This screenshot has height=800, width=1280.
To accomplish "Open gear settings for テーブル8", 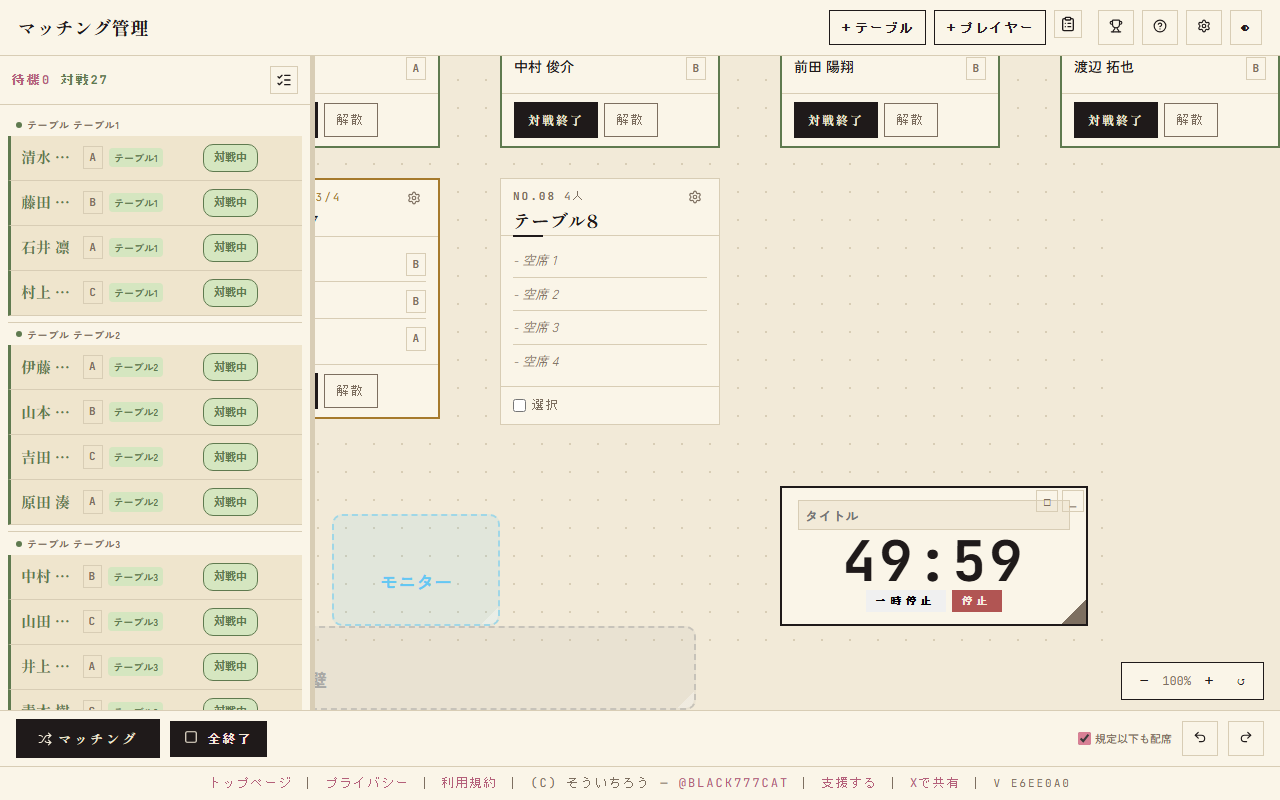I will 695,197.
